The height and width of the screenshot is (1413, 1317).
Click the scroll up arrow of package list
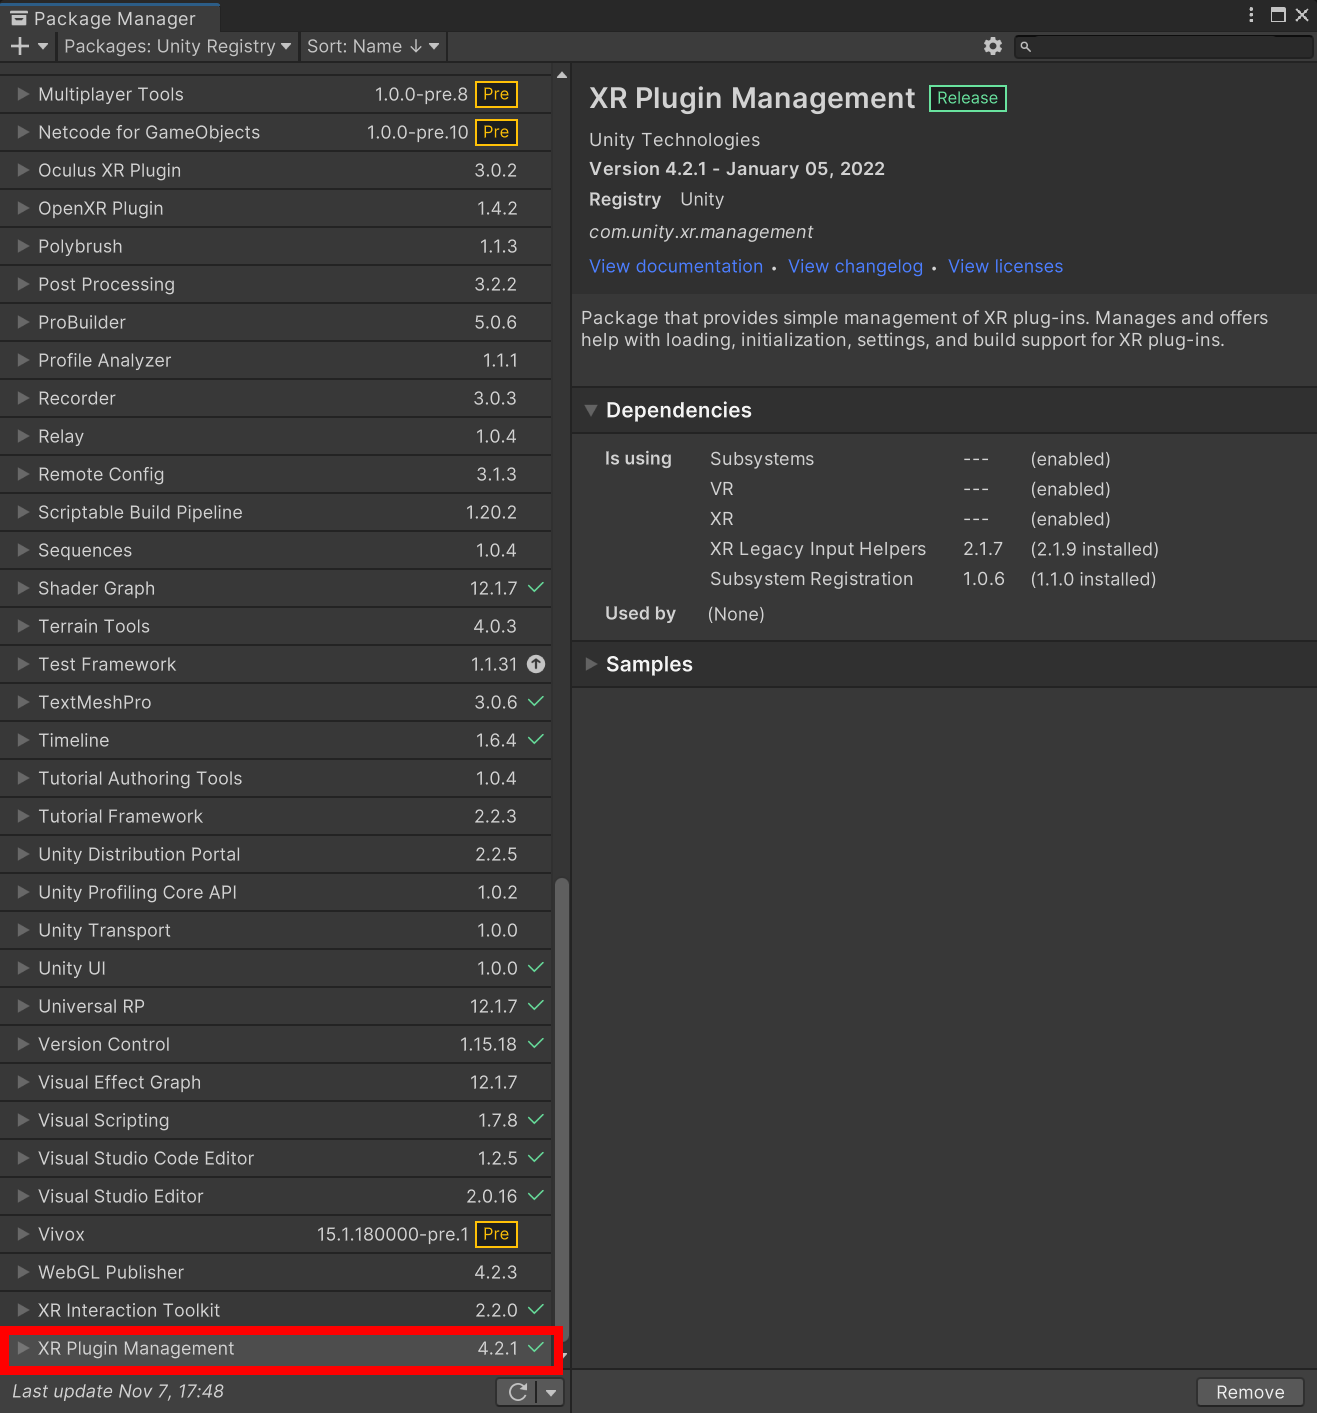tap(561, 75)
